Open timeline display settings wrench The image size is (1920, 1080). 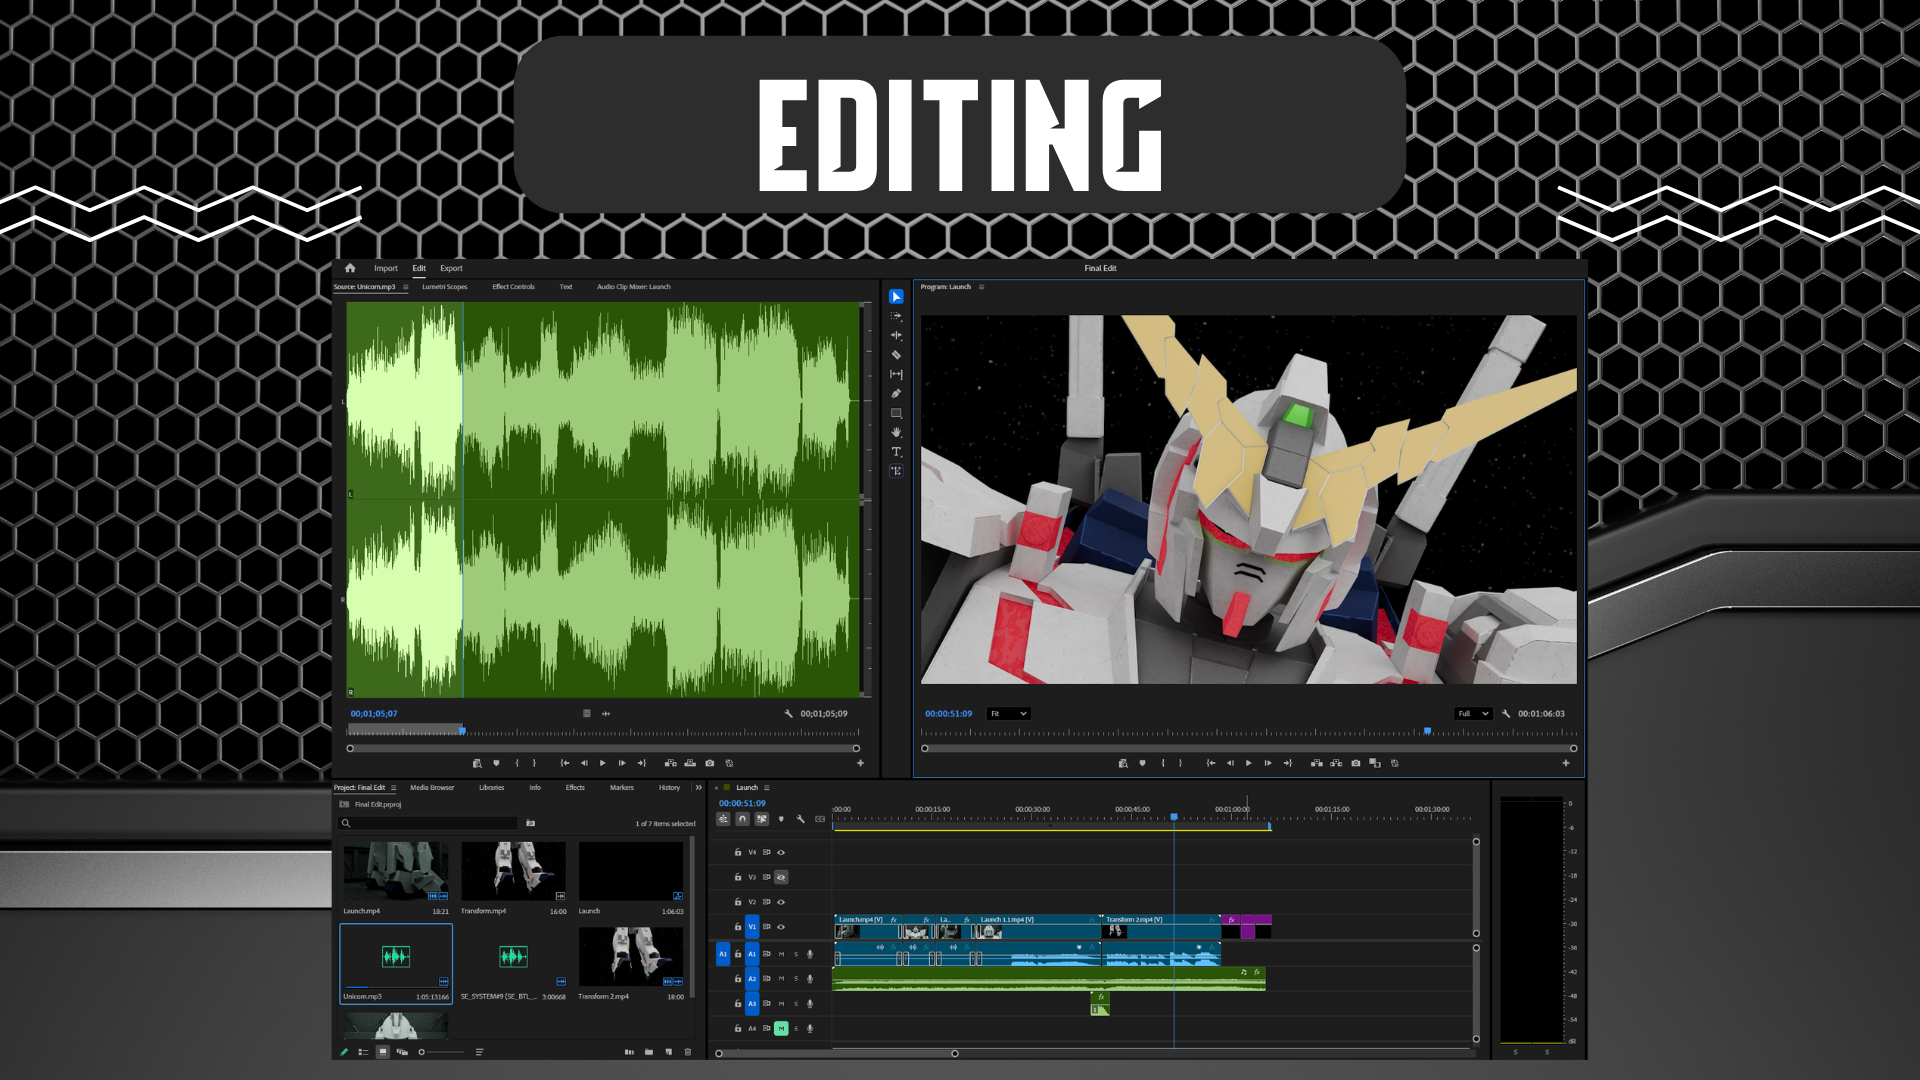(x=801, y=819)
